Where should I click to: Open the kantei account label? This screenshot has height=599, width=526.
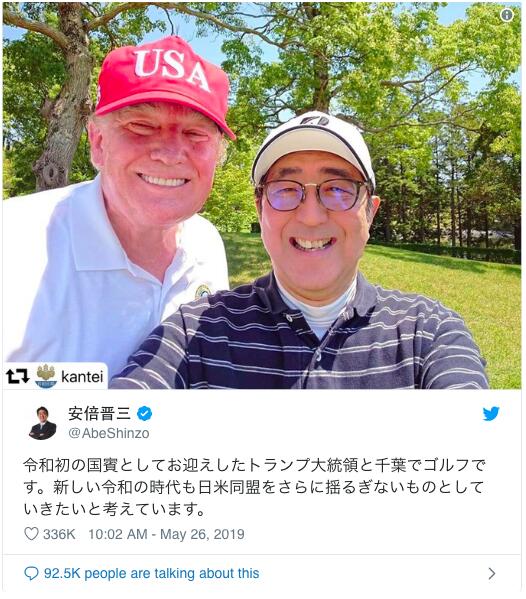point(82,377)
